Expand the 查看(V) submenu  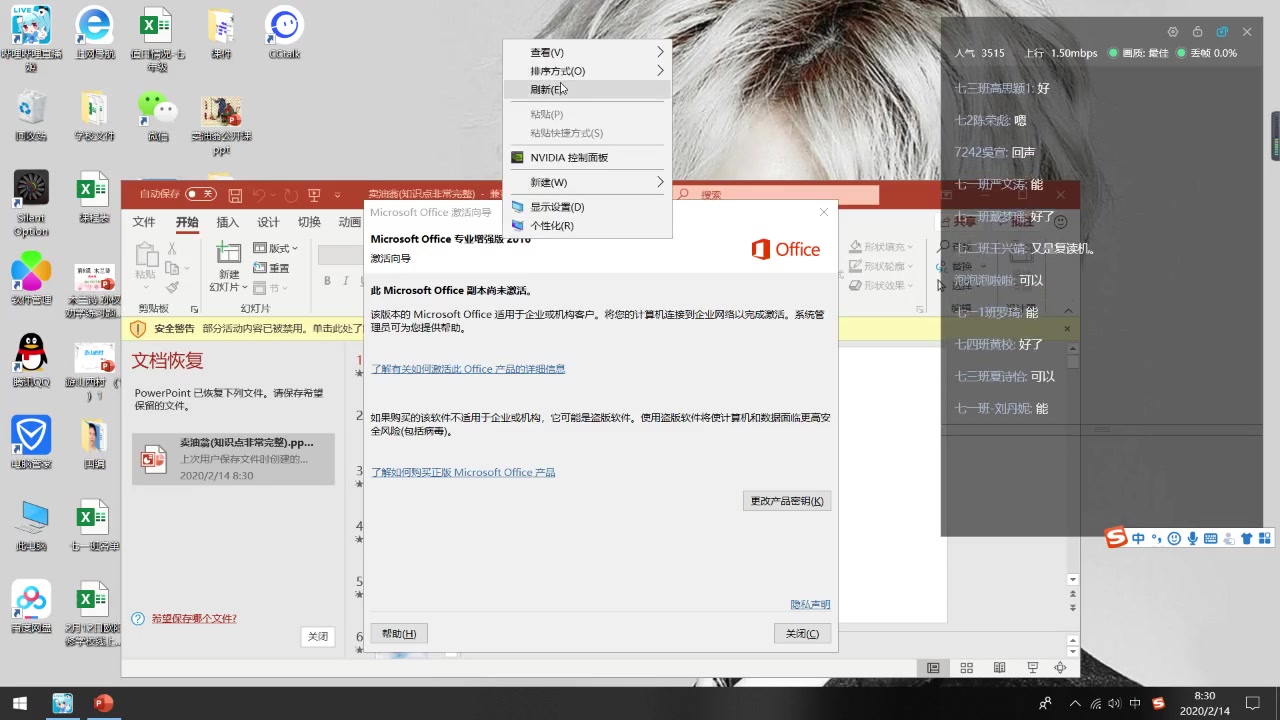(587, 52)
